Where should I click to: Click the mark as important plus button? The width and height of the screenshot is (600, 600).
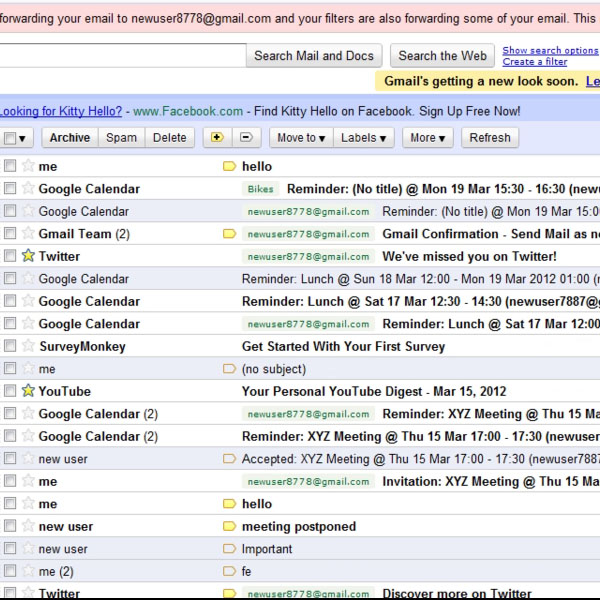point(217,137)
